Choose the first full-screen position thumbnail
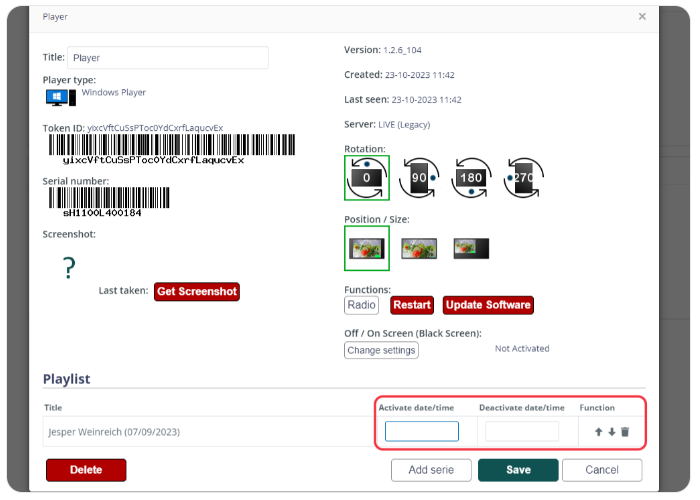Screen dimensions: 700x500 tap(367, 248)
